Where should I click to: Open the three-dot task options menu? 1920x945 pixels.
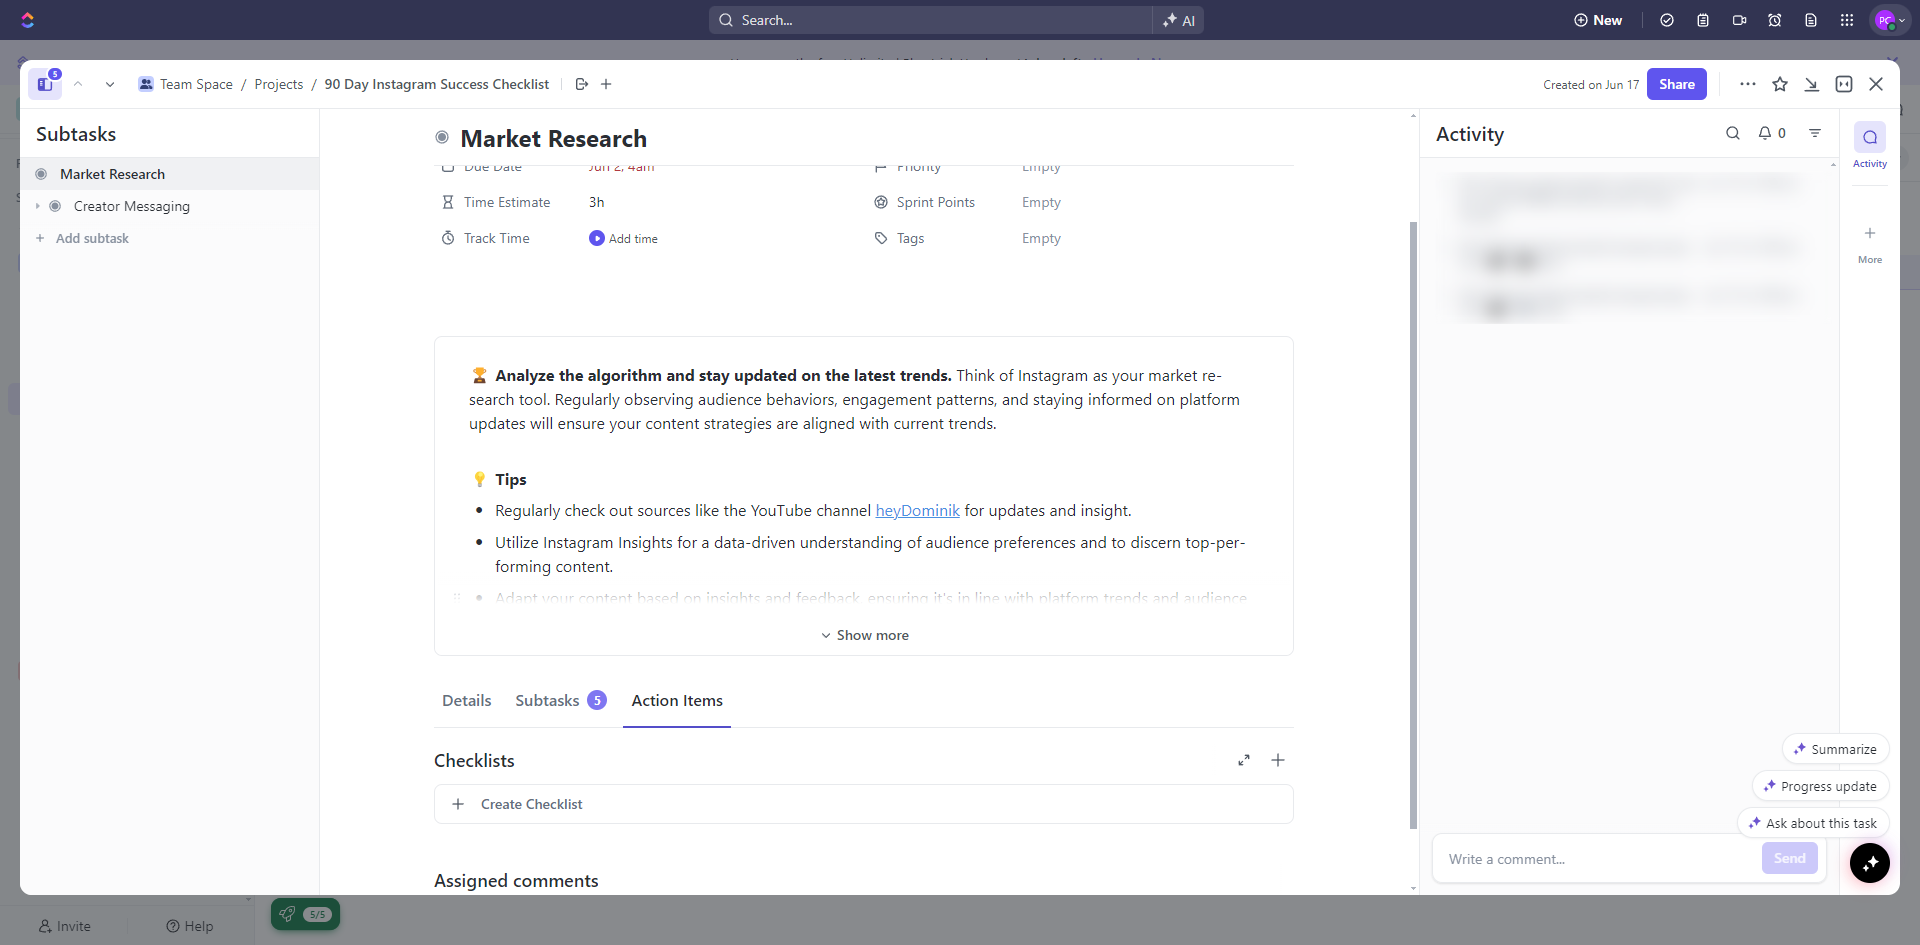[1747, 85]
